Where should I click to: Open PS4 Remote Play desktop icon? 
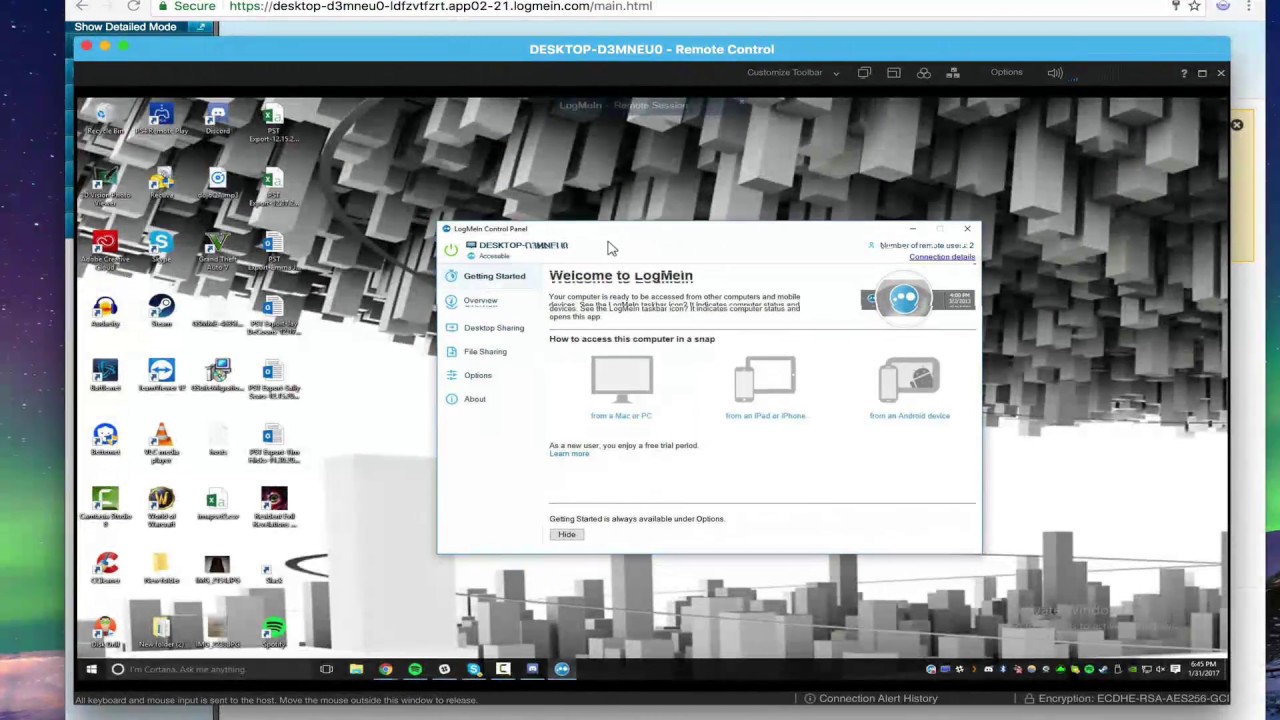(161, 119)
